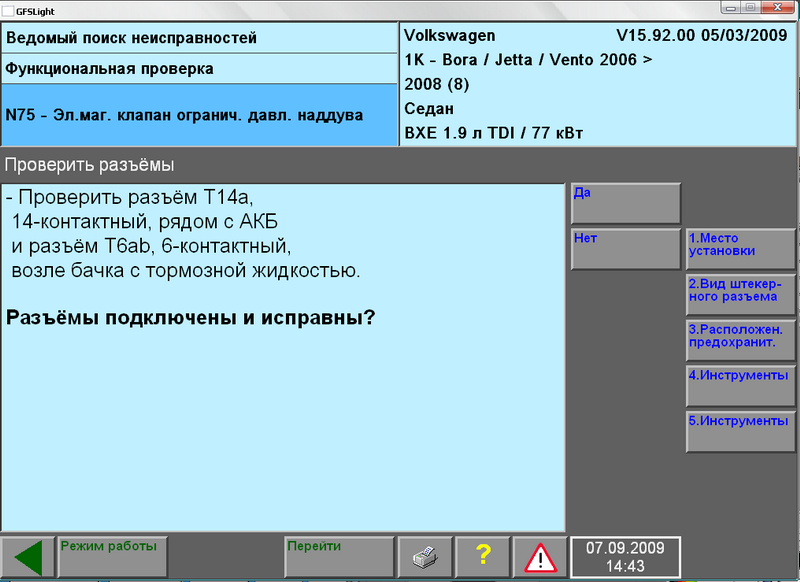Click the 07.09.2009 14:43 date box
This screenshot has width=800, height=582.
pos(625,557)
